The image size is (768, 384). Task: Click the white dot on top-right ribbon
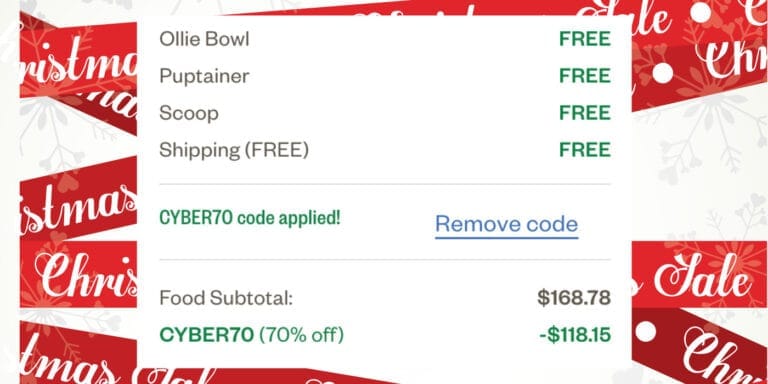pos(700,12)
